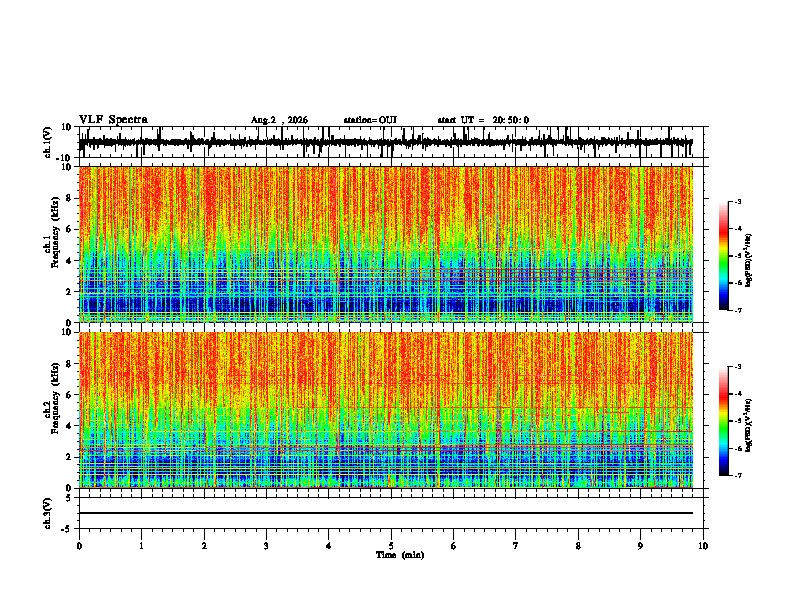The image size is (792, 612).
Task: Click the date label 'Aug.2 , 2026'
Action: [279, 120]
